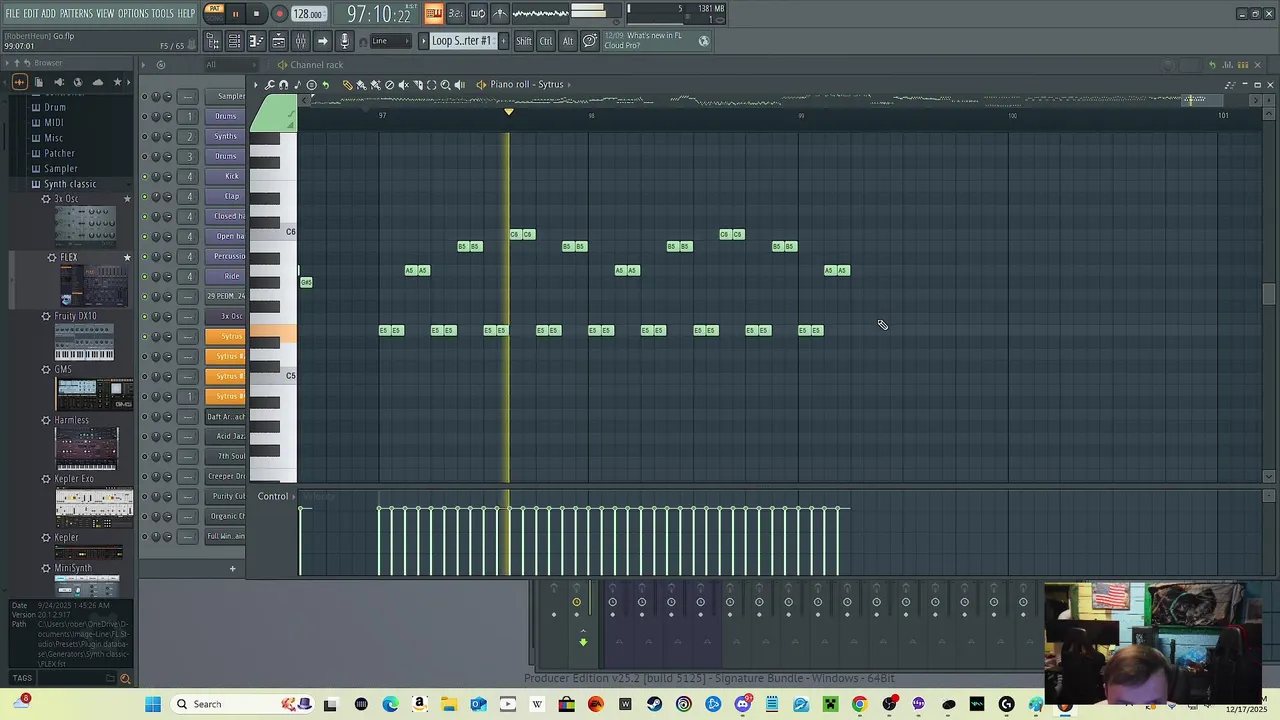Click the playhead marker on the timeline
This screenshot has height=720, width=1280.
(508, 112)
